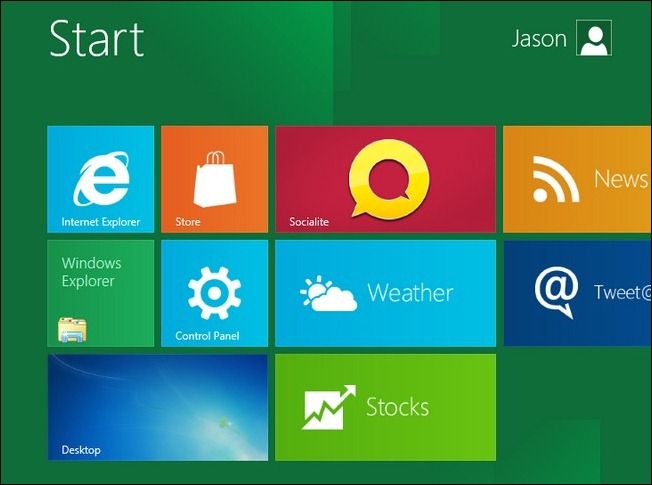The image size is (652, 485).
Task: Click the Weather sun and cloud icon
Action: click(x=328, y=293)
